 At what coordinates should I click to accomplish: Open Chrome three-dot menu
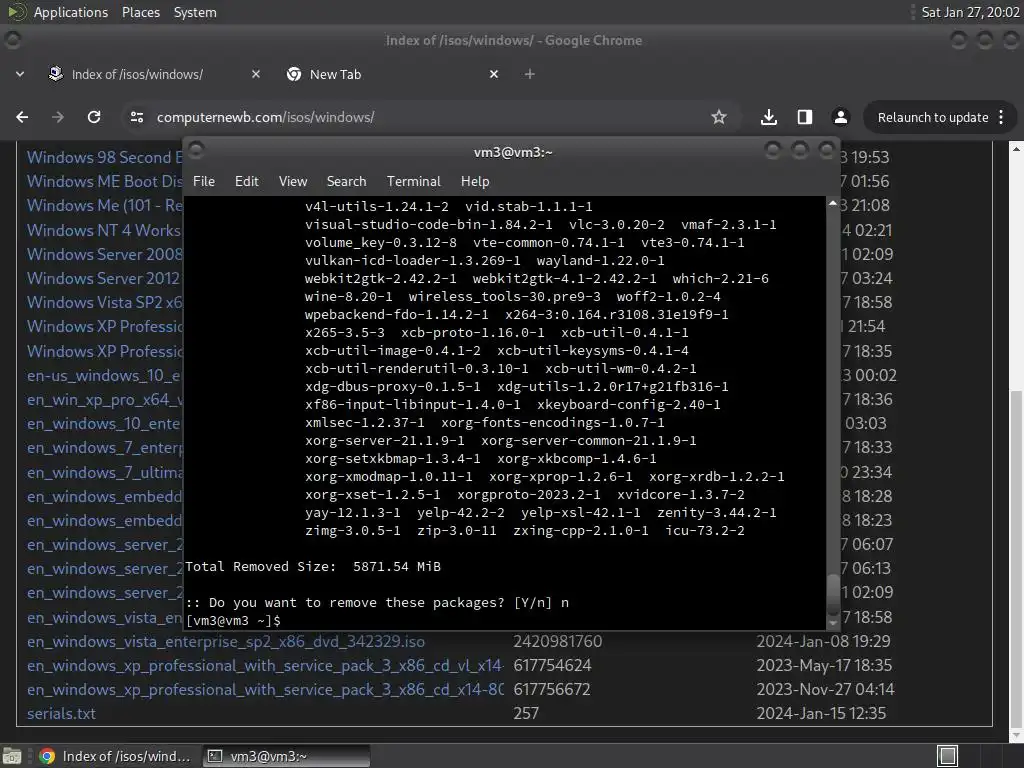1001,117
